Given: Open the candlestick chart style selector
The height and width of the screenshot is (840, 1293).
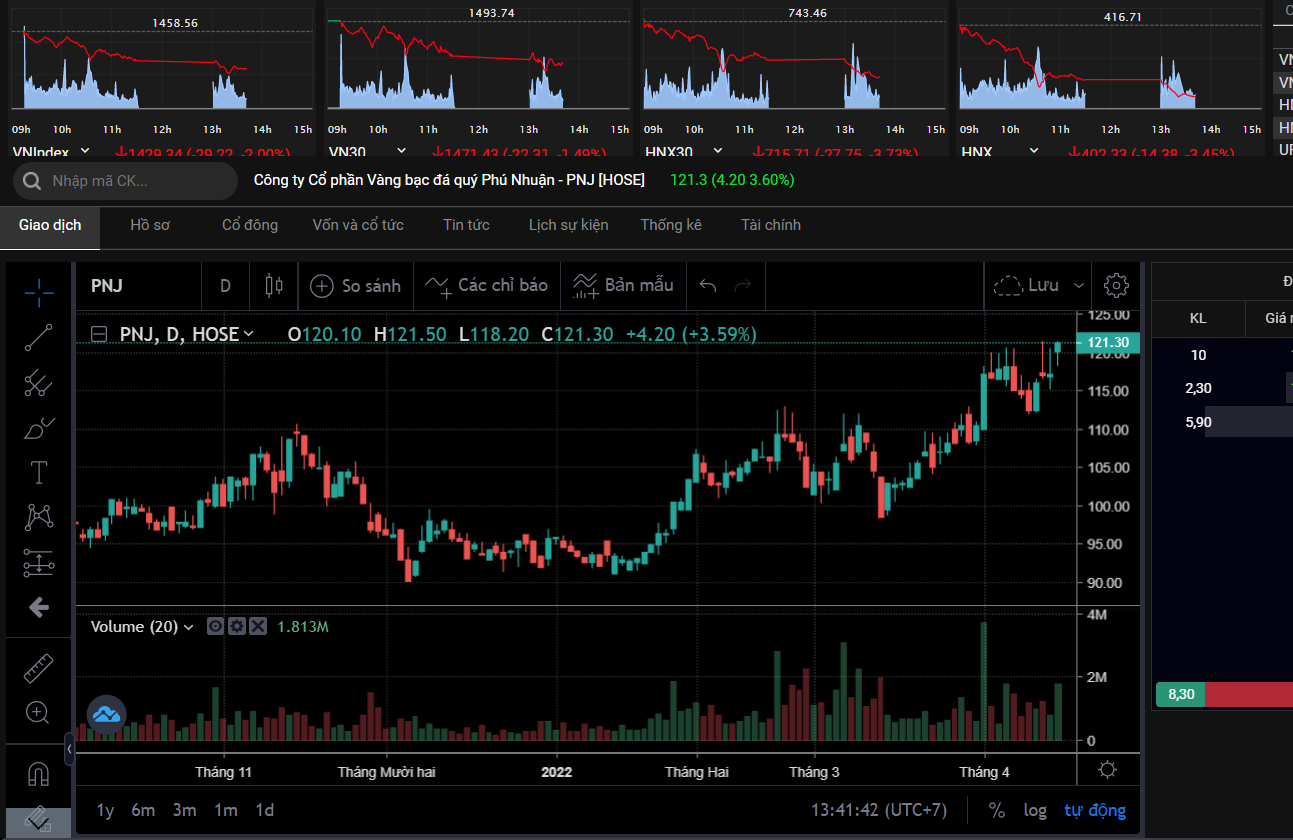Looking at the screenshot, I should [x=273, y=286].
